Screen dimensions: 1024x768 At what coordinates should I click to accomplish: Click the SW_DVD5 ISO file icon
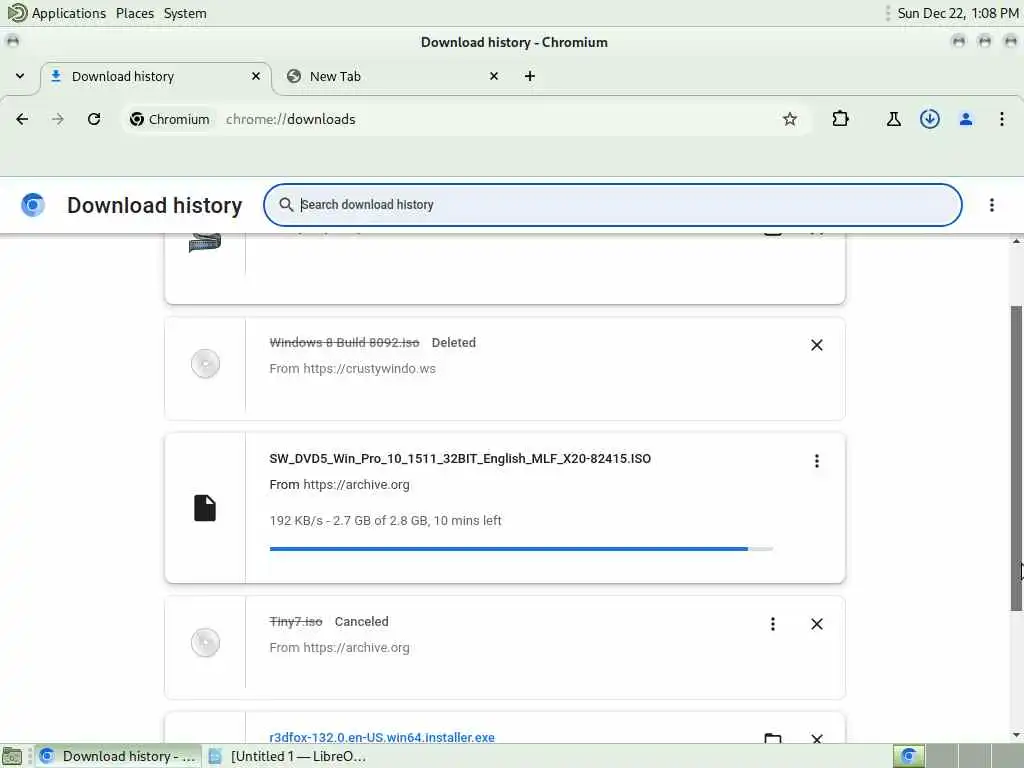point(205,508)
